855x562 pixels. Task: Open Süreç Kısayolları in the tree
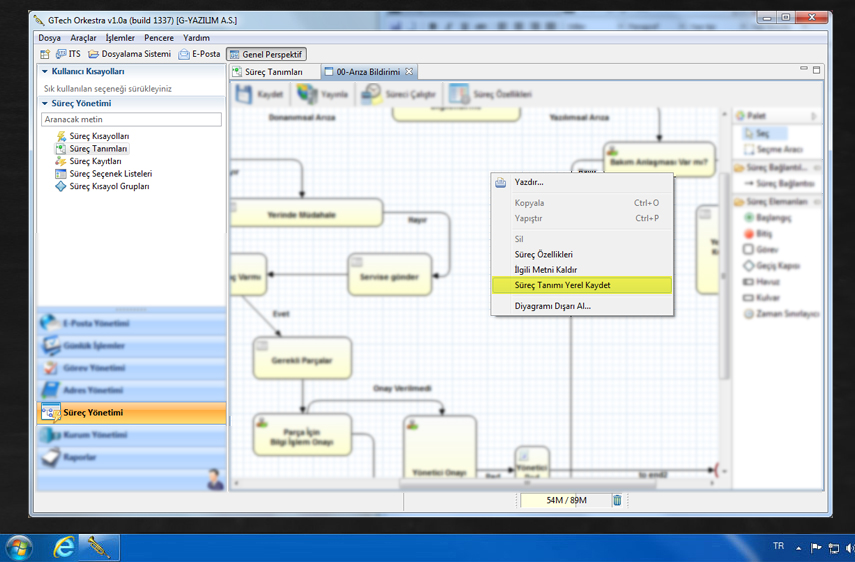98,136
